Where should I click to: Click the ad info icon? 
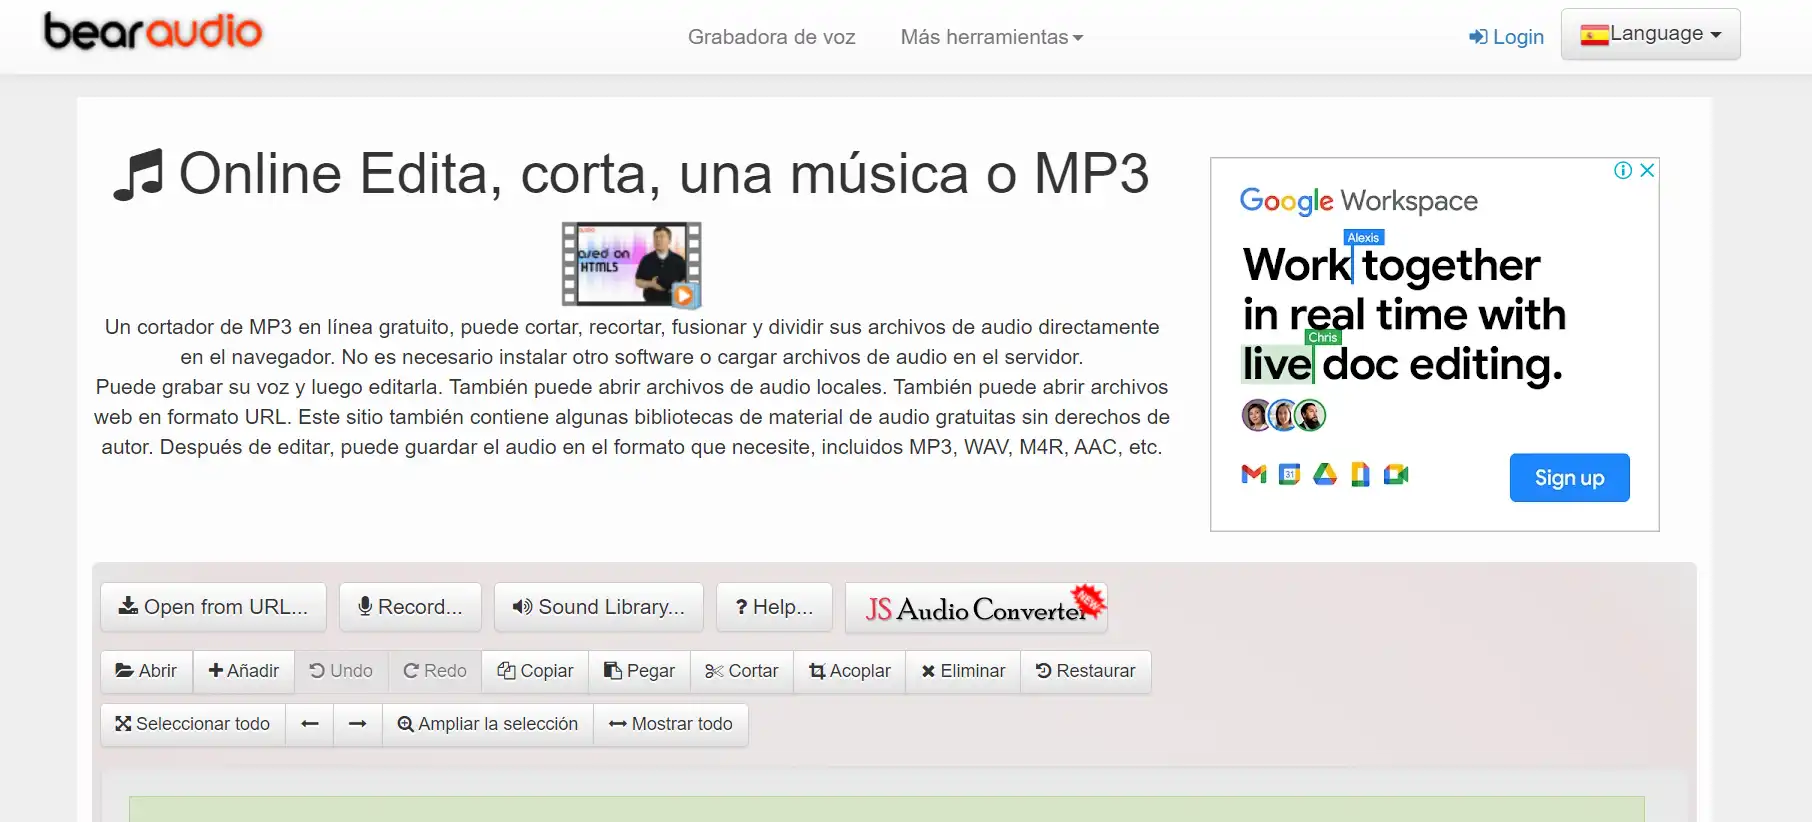pos(1623,170)
